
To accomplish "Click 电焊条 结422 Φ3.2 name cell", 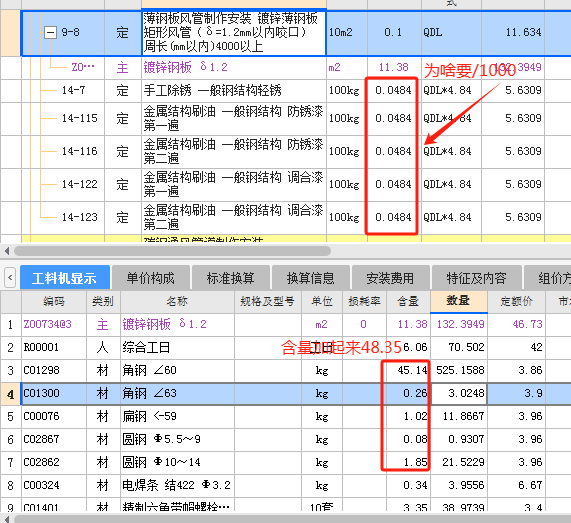I will click(176, 485).
